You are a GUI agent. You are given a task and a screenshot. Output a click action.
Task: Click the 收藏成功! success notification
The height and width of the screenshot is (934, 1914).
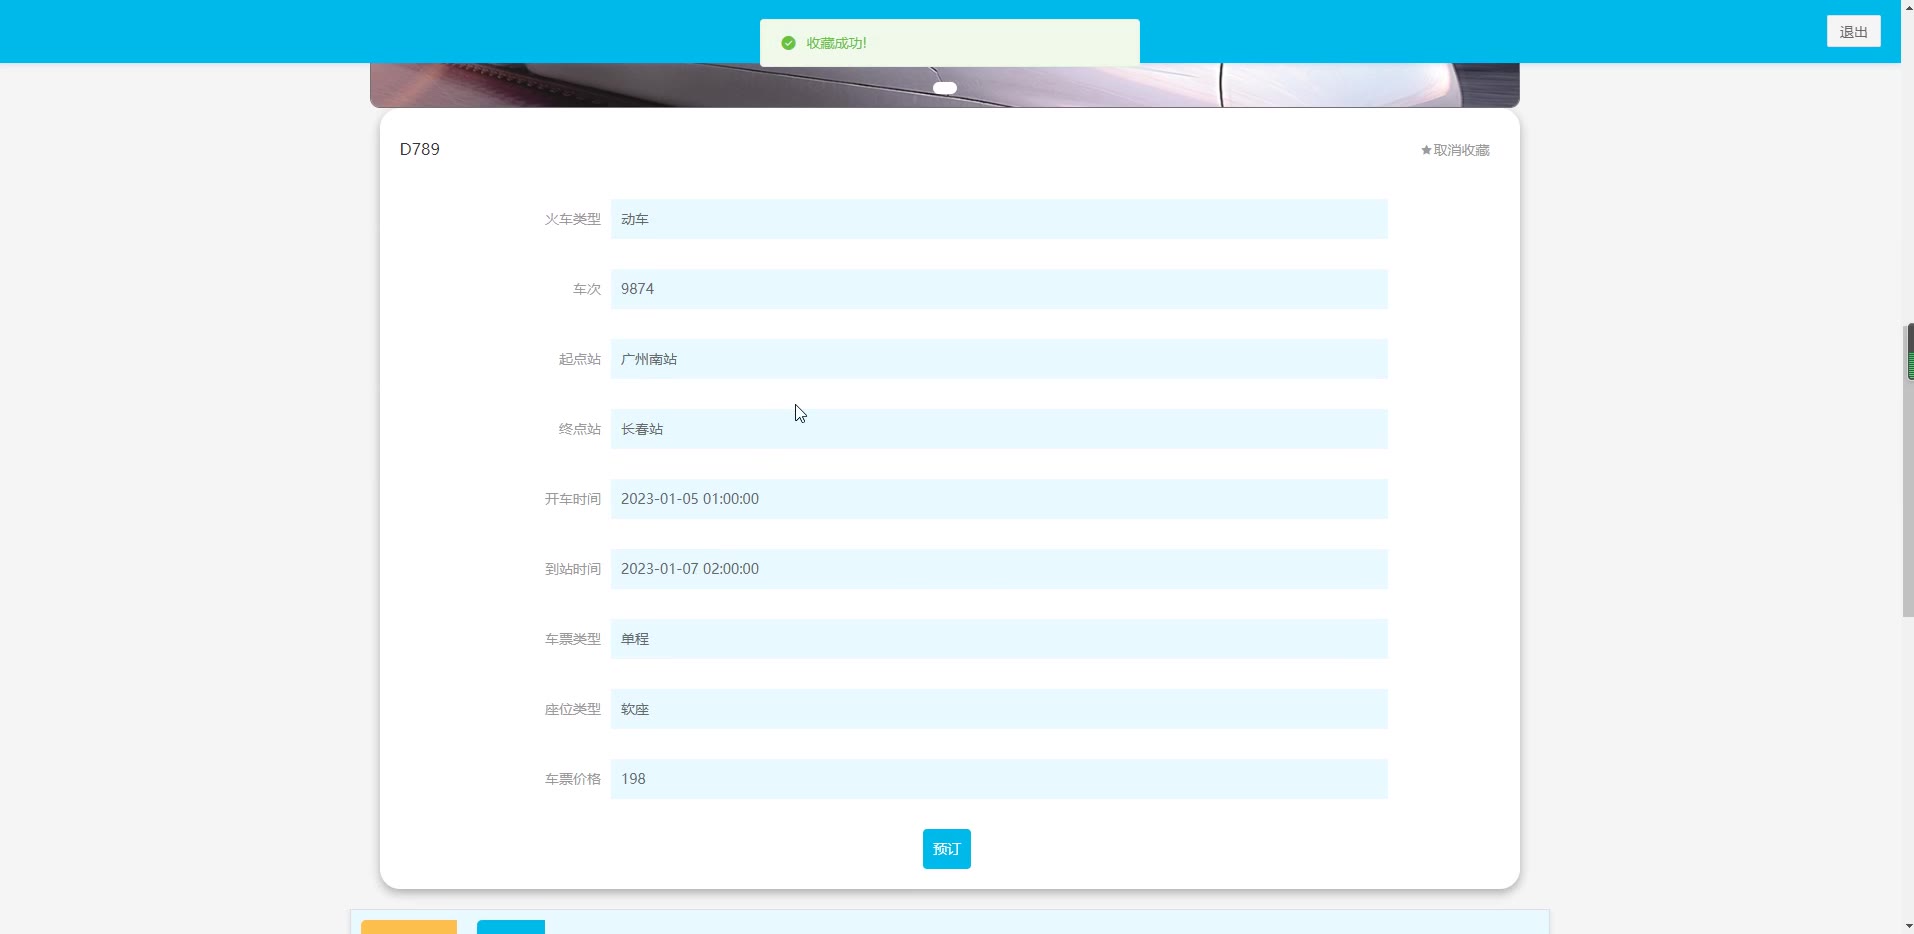coord(949,43)
